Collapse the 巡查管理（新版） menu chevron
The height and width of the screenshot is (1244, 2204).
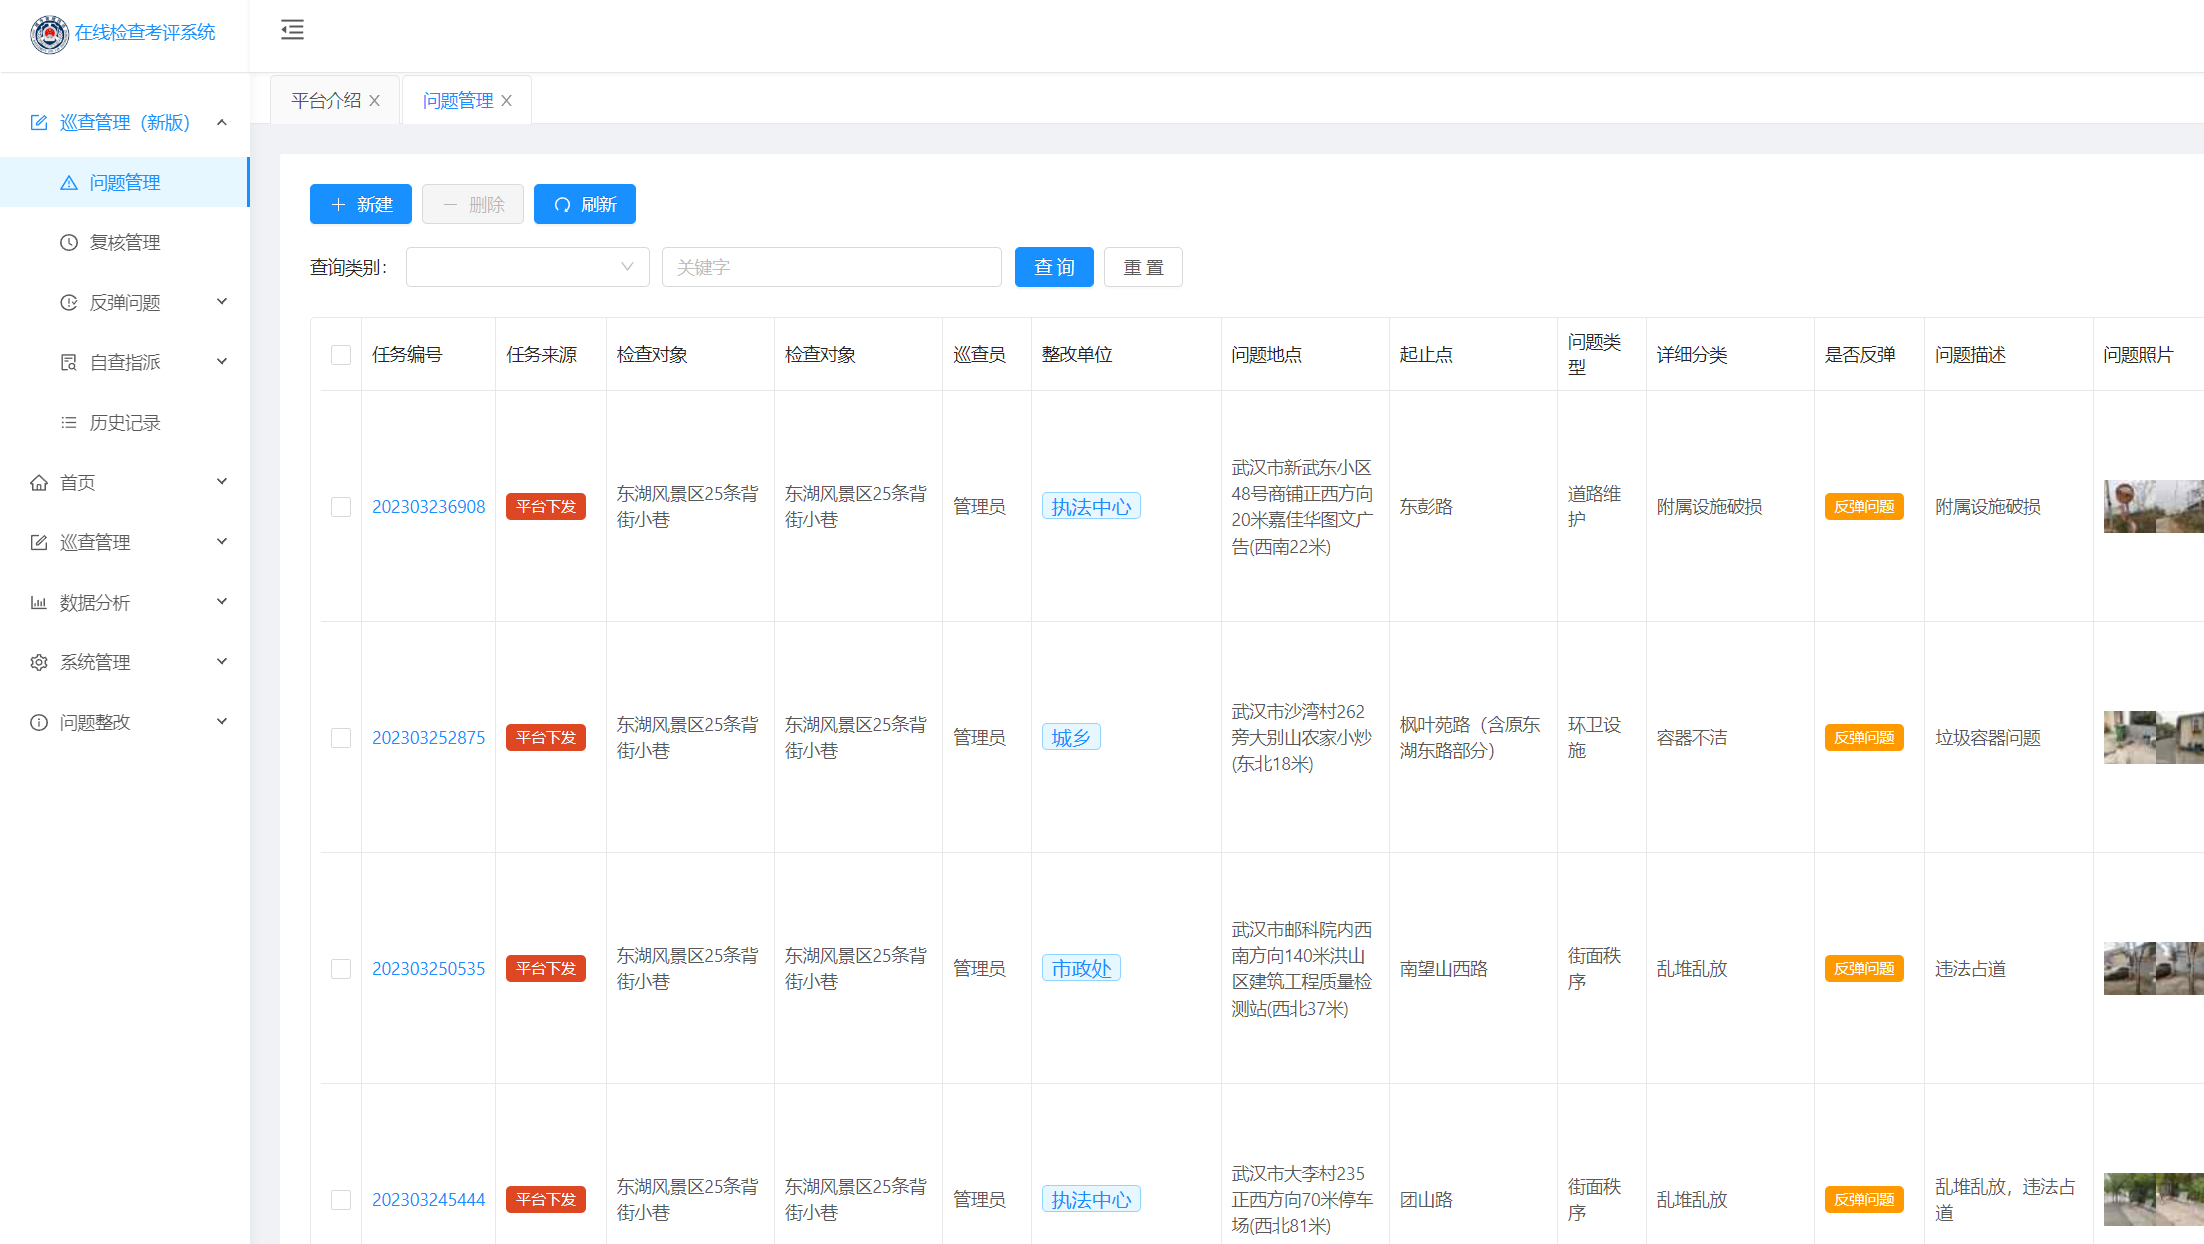(222, 122)
